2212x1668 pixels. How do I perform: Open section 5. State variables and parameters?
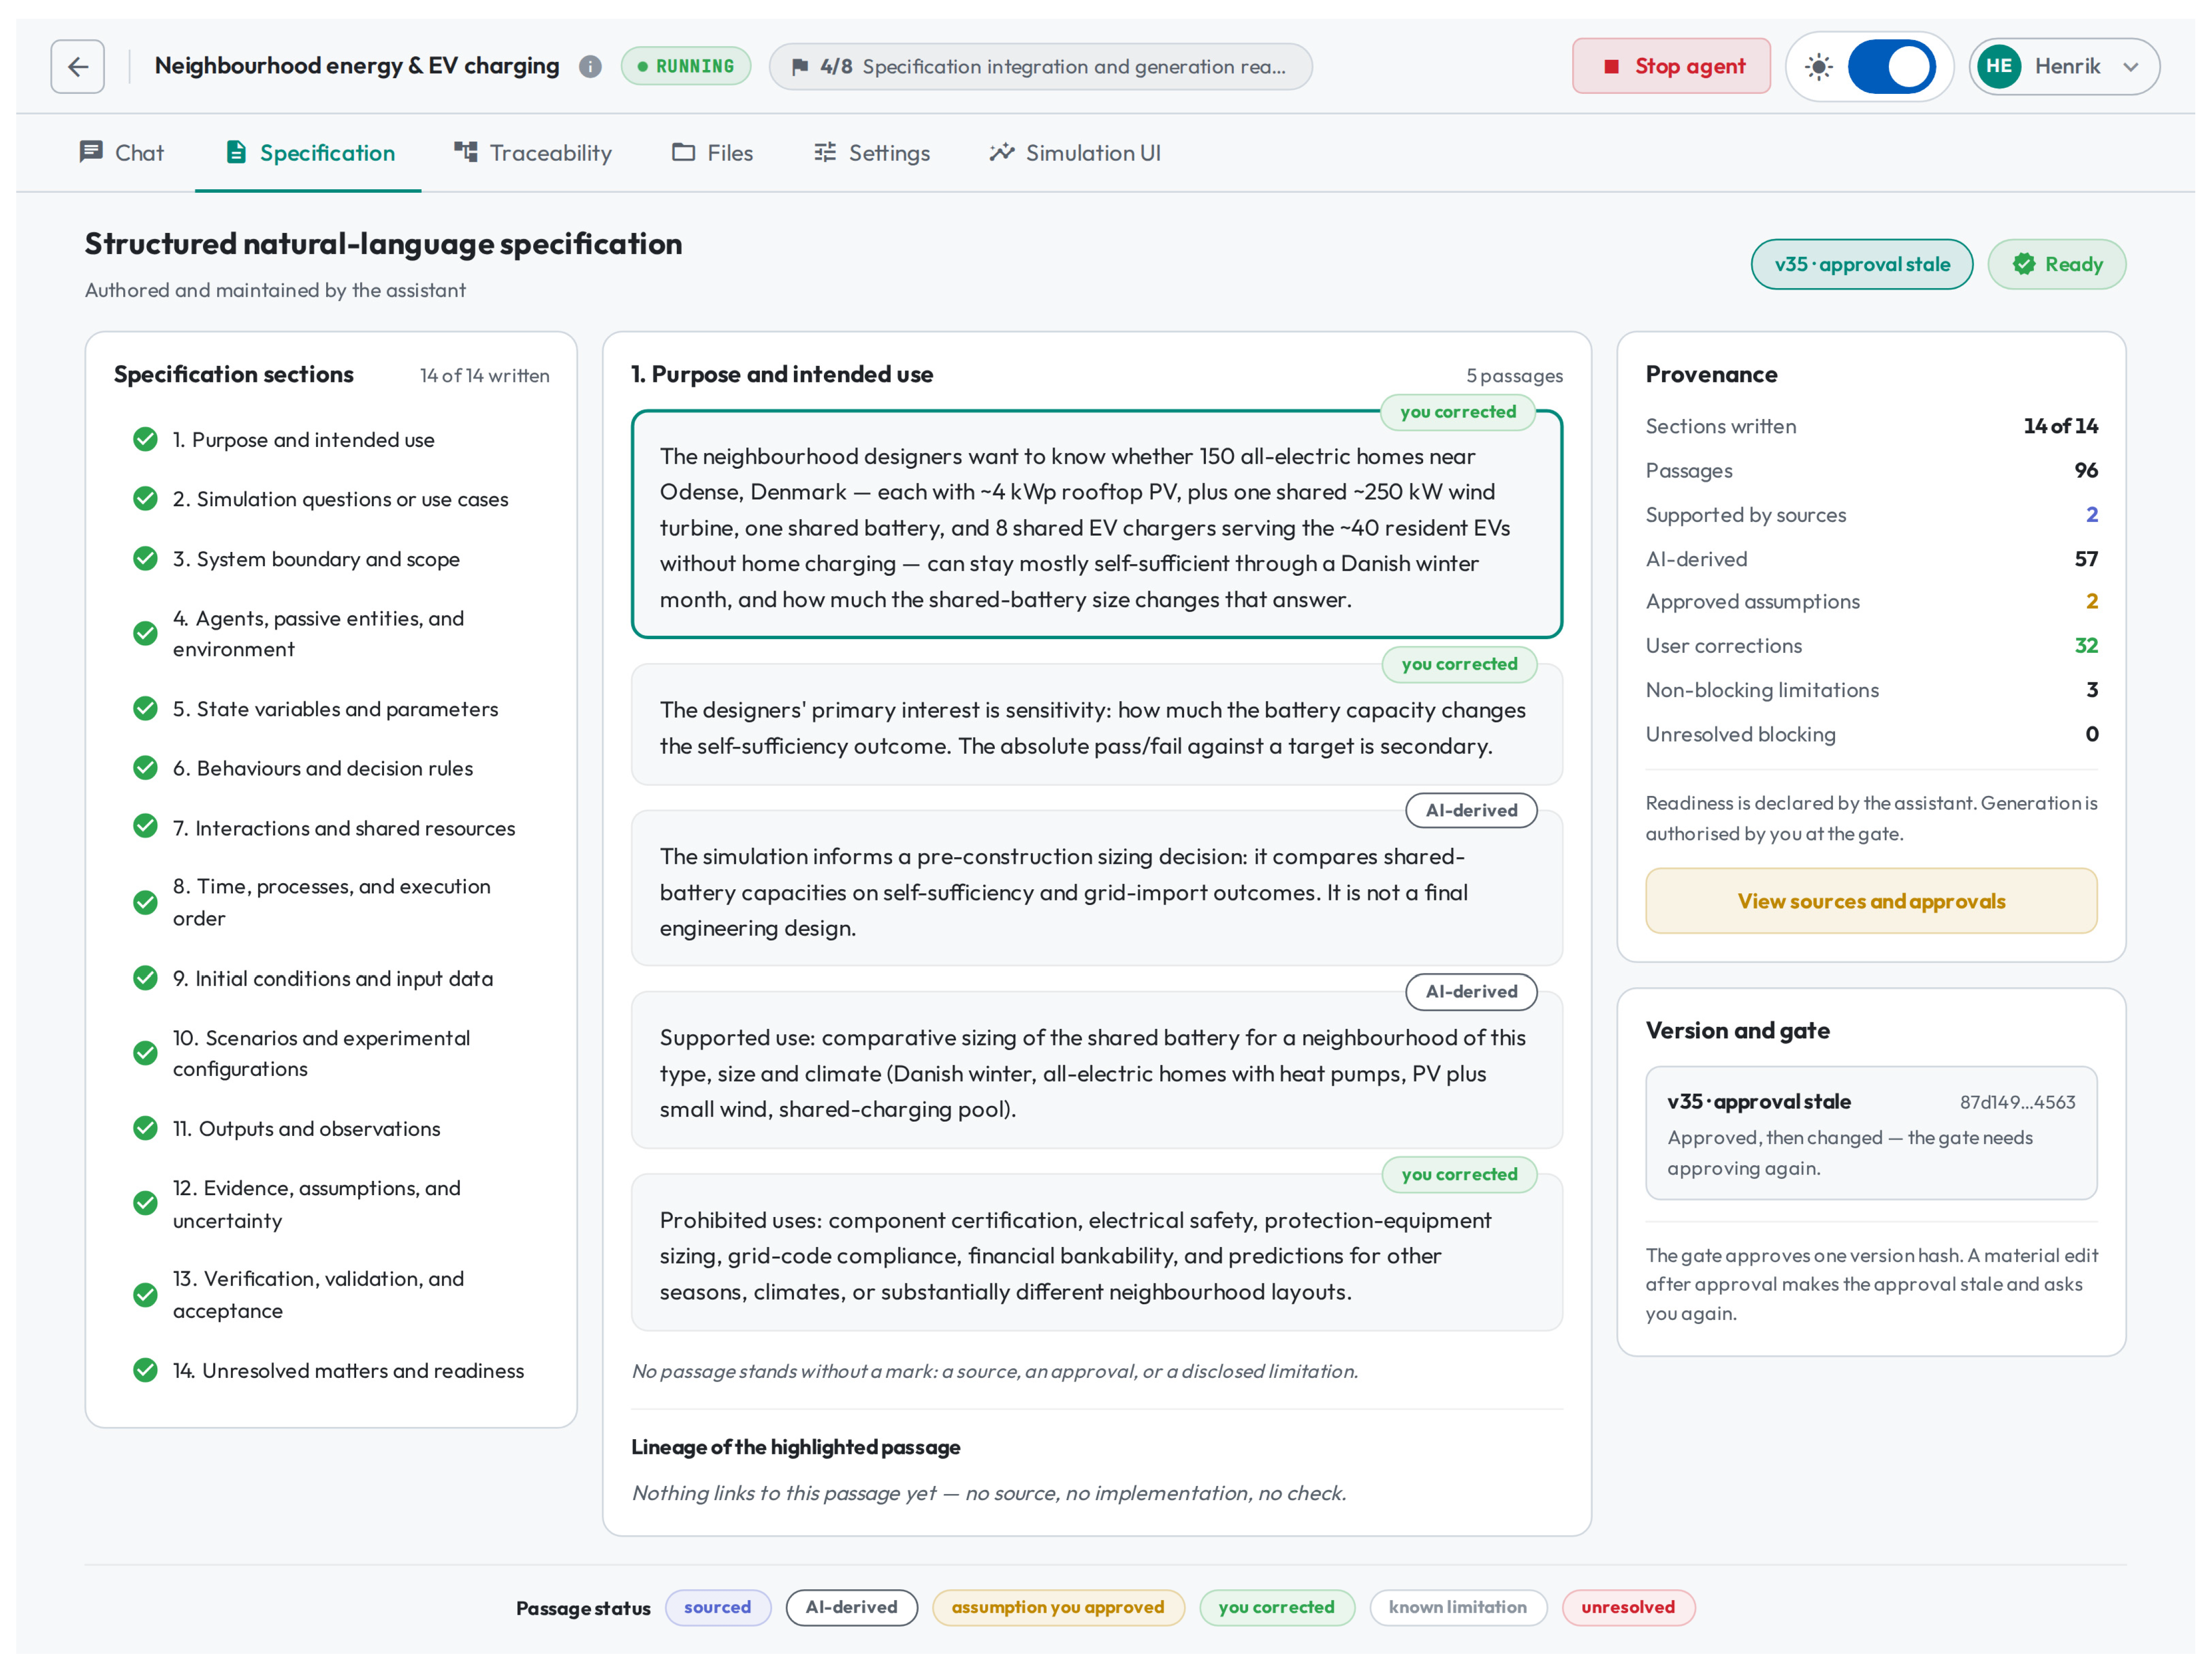pyautogui.click(x=331, y=709)
